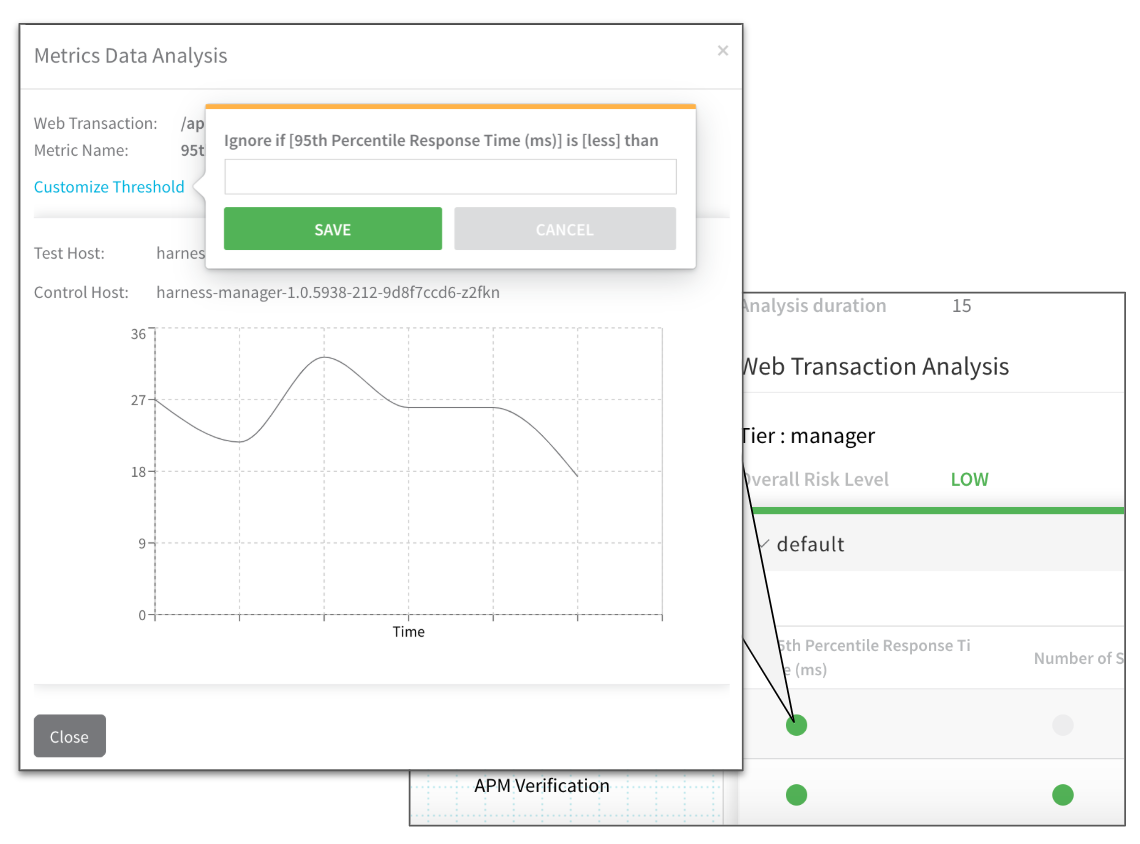Select the APM Verification workflow step
Viewport: 1140px width, 844px height.
(542, 786)
